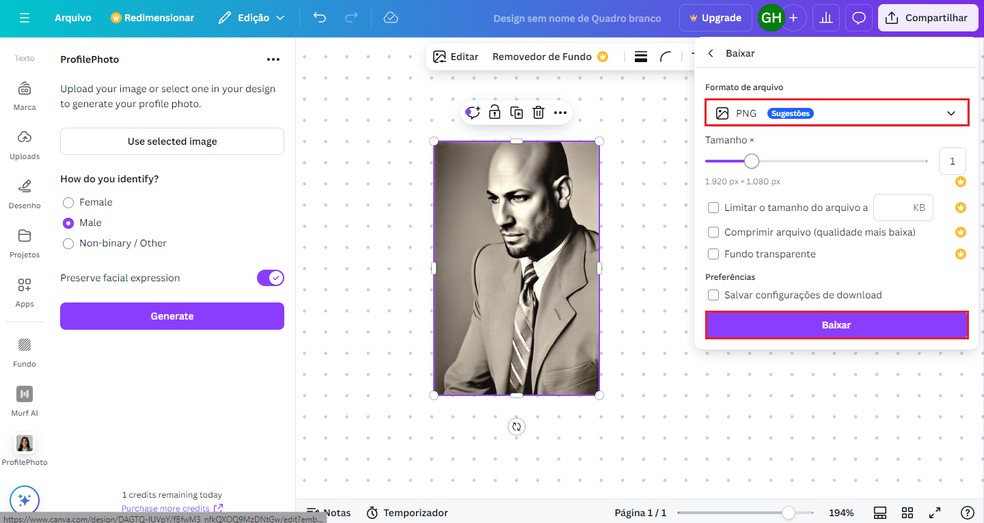Open the ProfilePhoto app in sidebar

(24, 450)
